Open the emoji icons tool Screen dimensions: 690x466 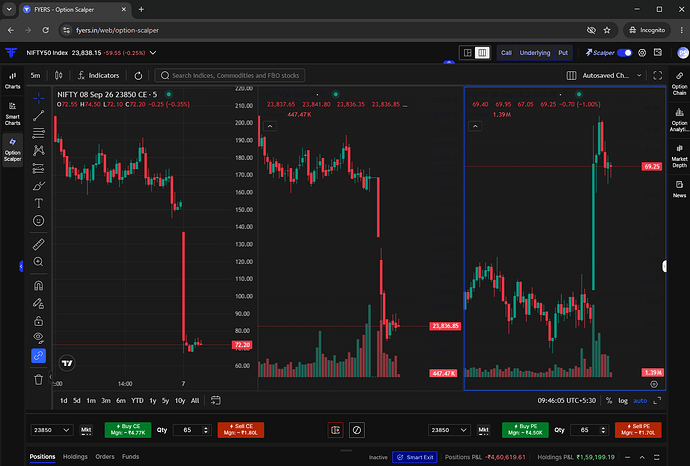pos(38,220)
